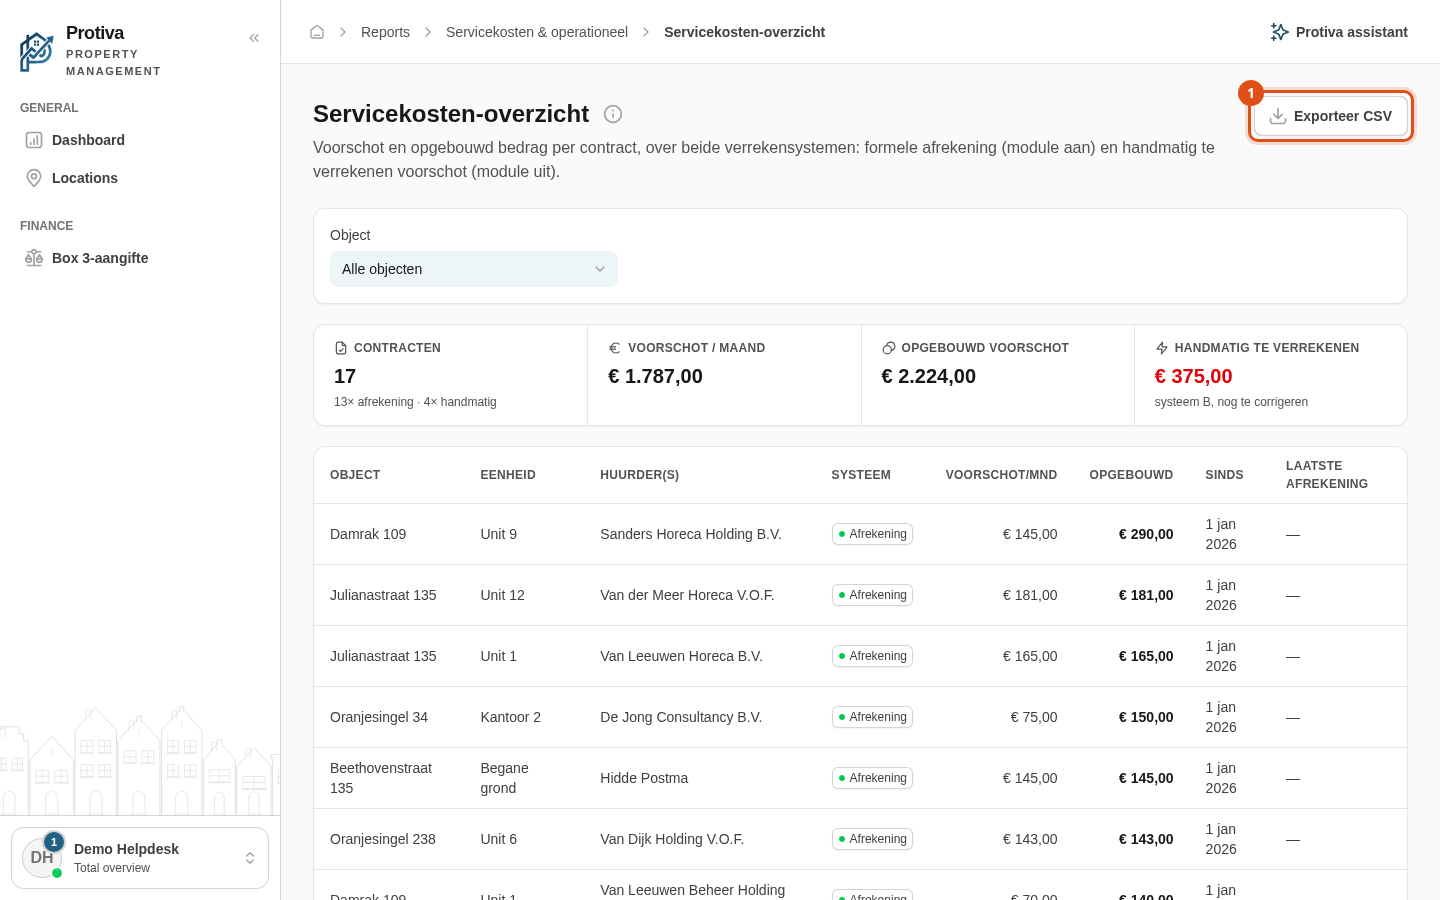Screen dimensions: 1440x900
Task: Open Dashboard from the sidebar
Action: 140,140
